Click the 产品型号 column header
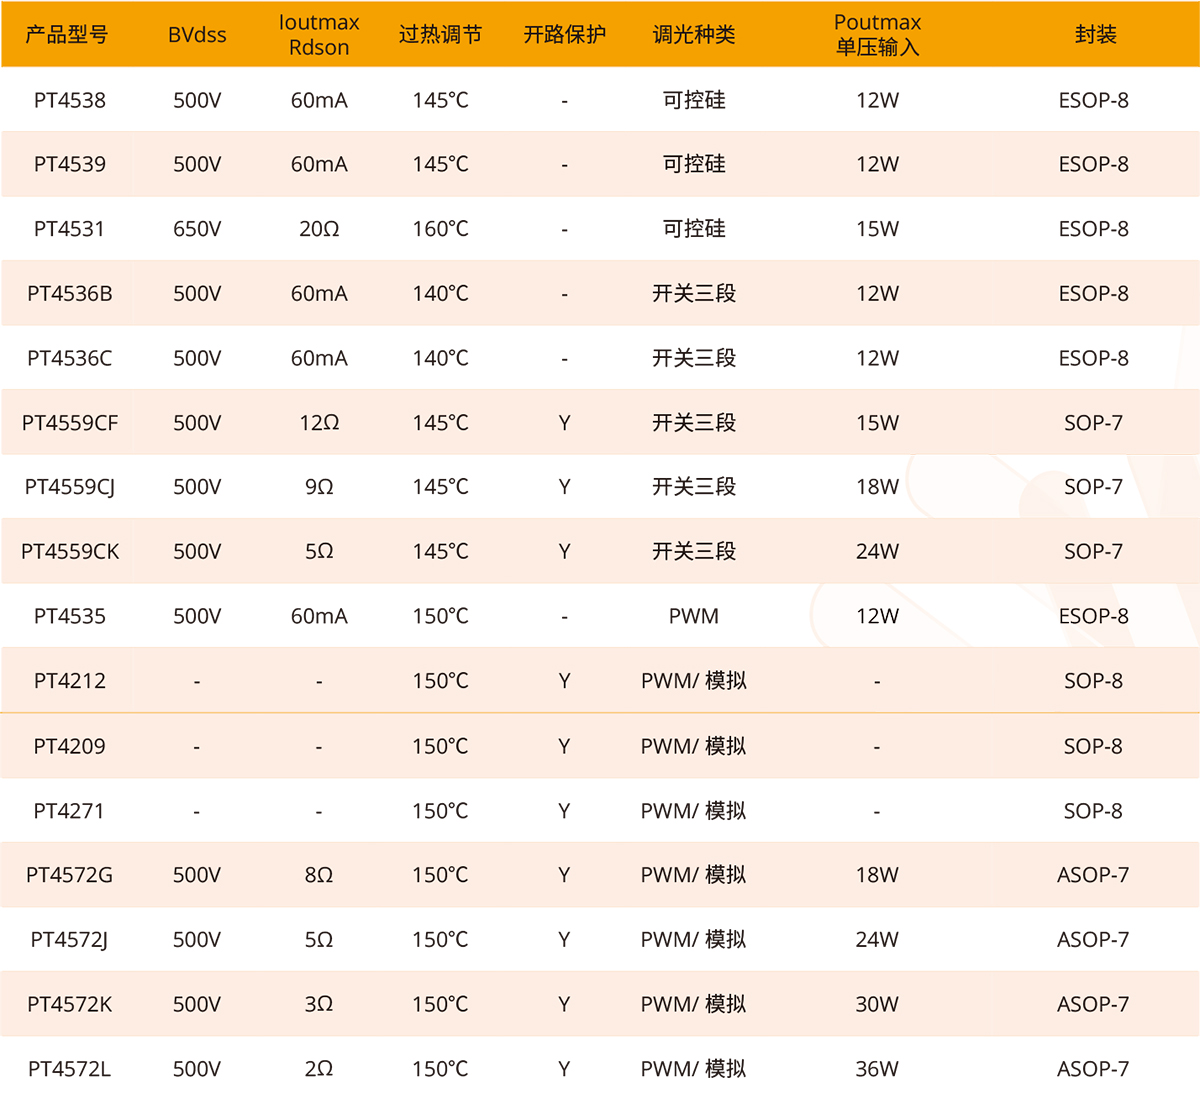This screenshot has height=1109, width=1200. [x=67, y=35]
